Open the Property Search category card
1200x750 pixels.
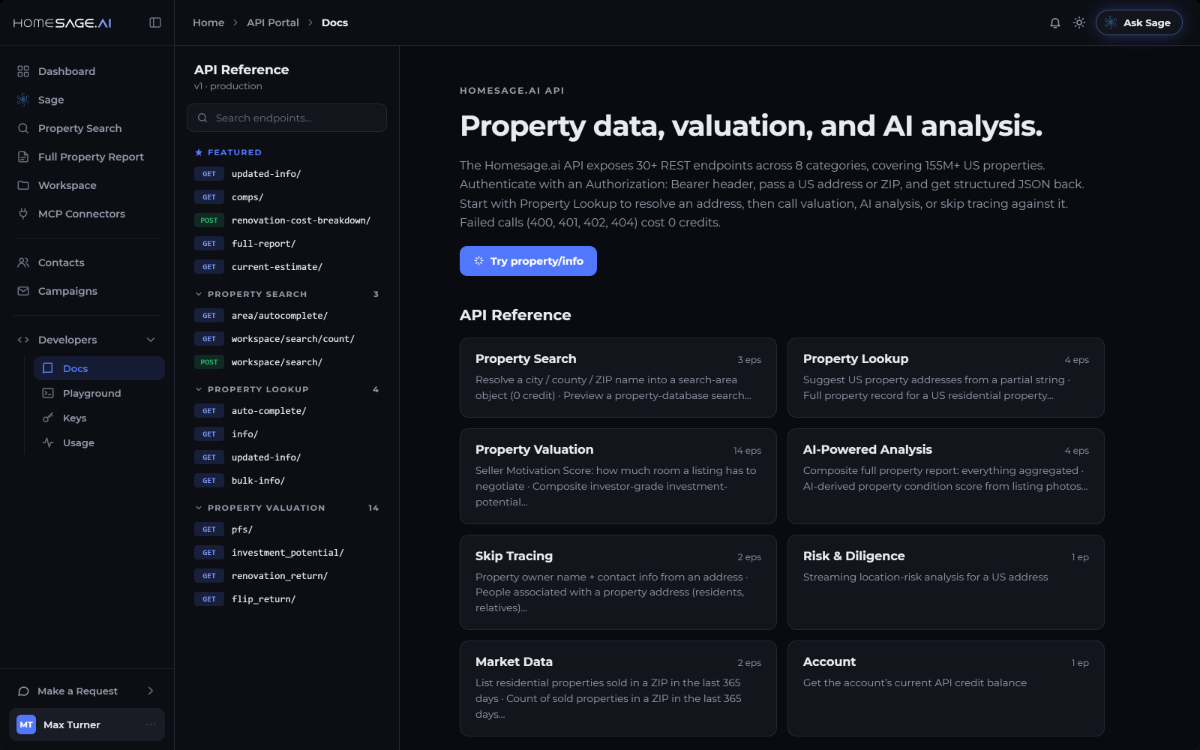(x=618, y=377)
